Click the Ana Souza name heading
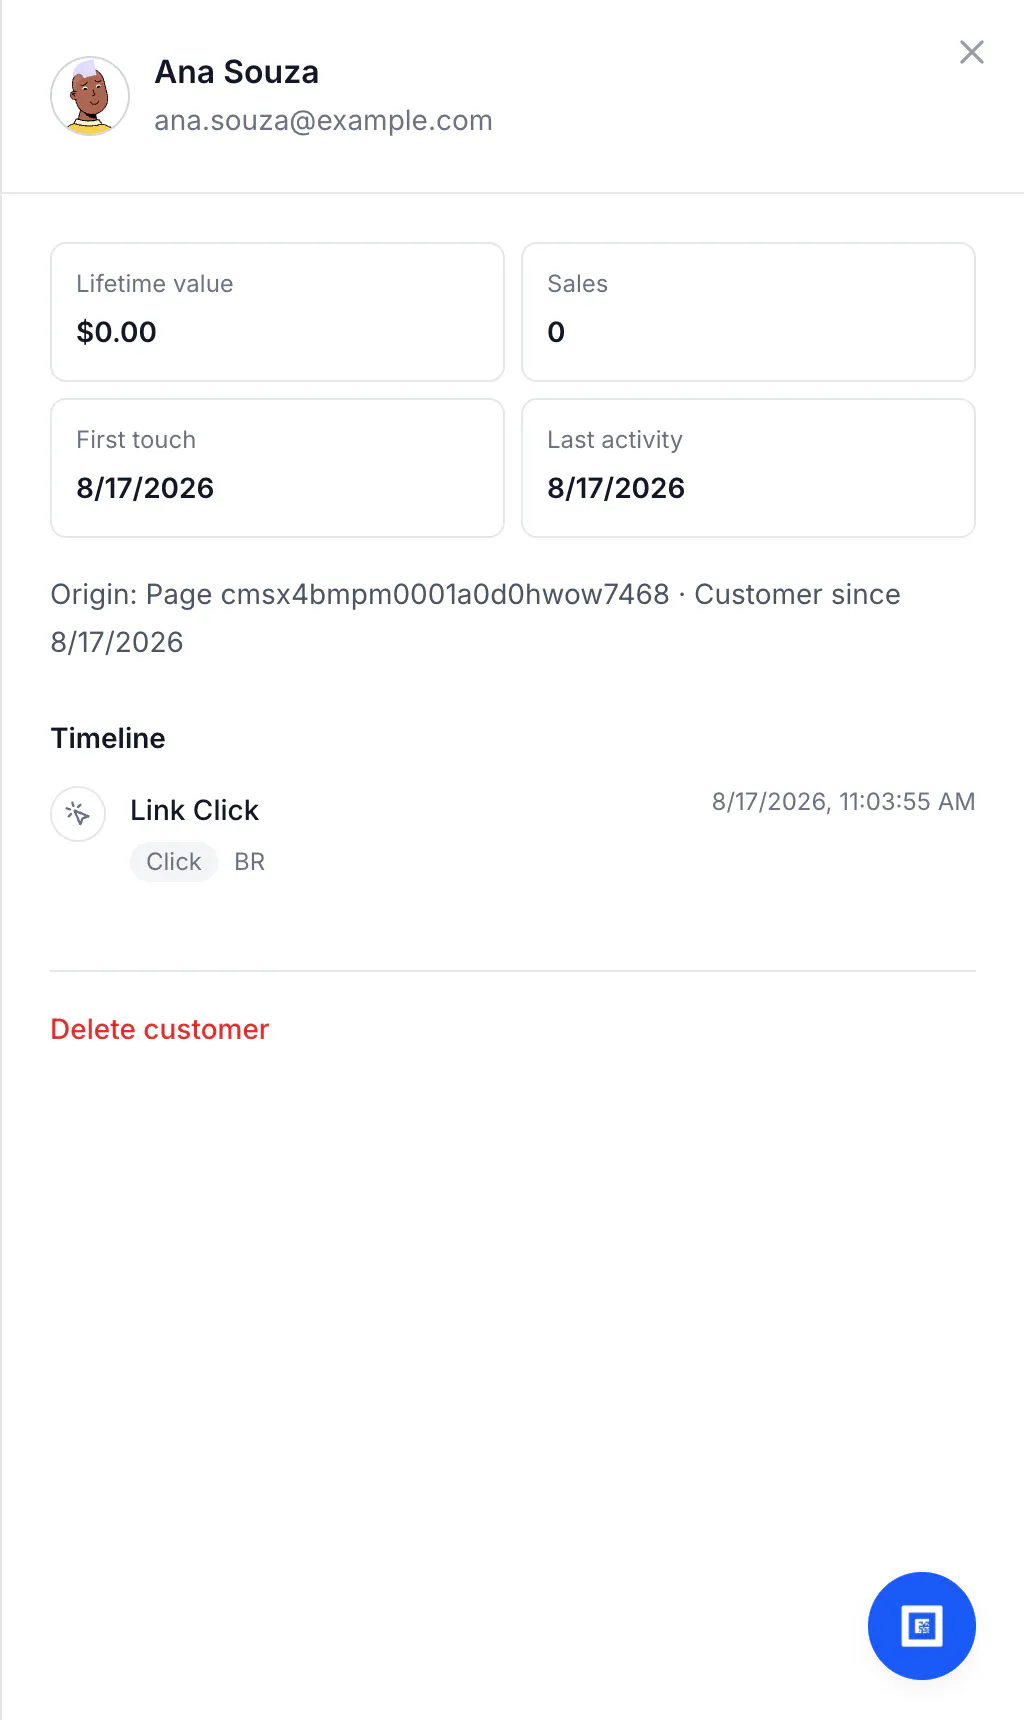This screenshot has width=1024, height=1720. [x=237, y=72]
